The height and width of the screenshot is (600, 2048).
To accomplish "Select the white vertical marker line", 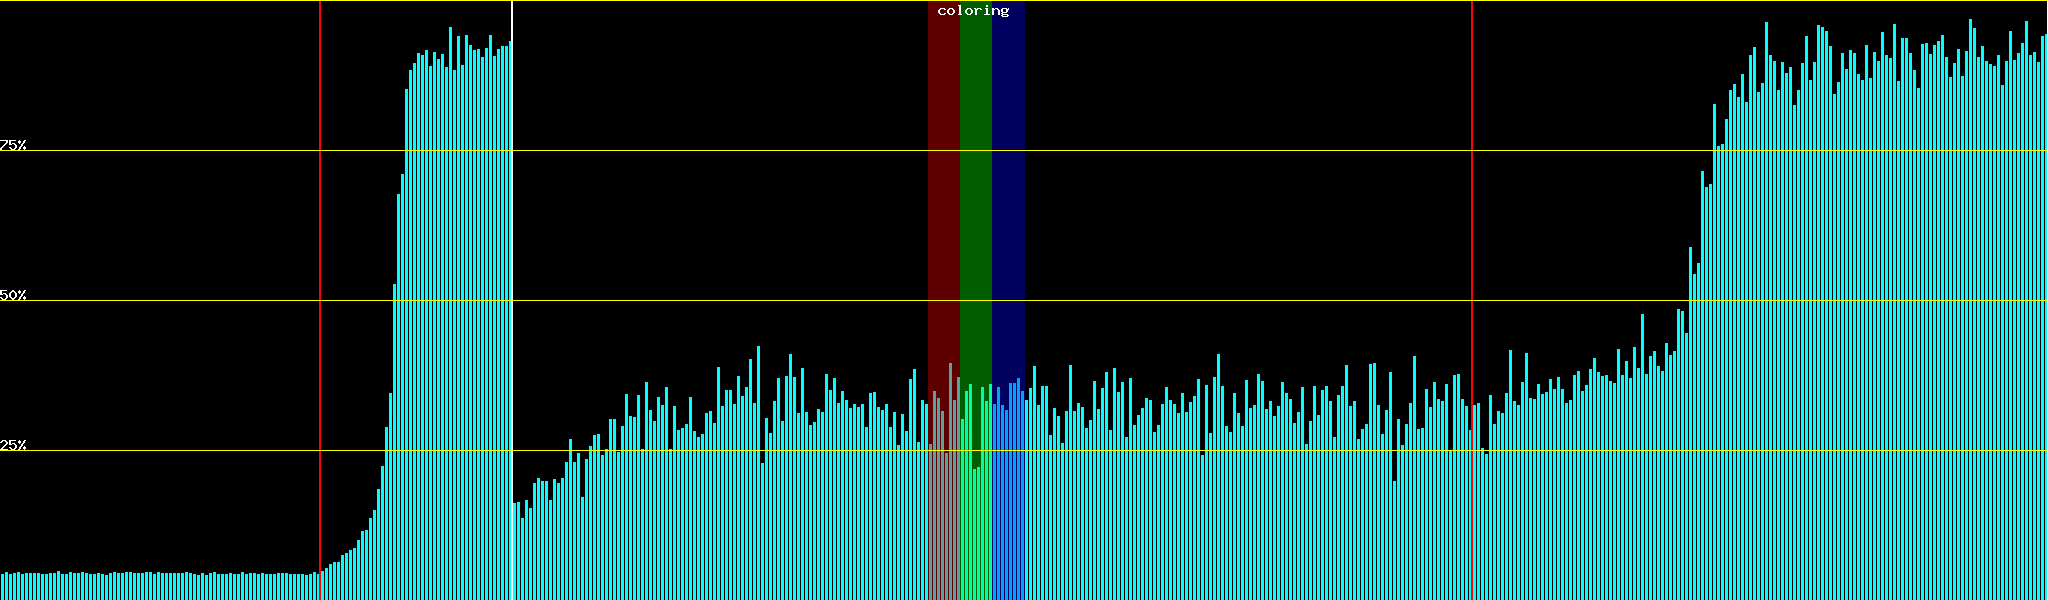I will [x=512, y=250].
